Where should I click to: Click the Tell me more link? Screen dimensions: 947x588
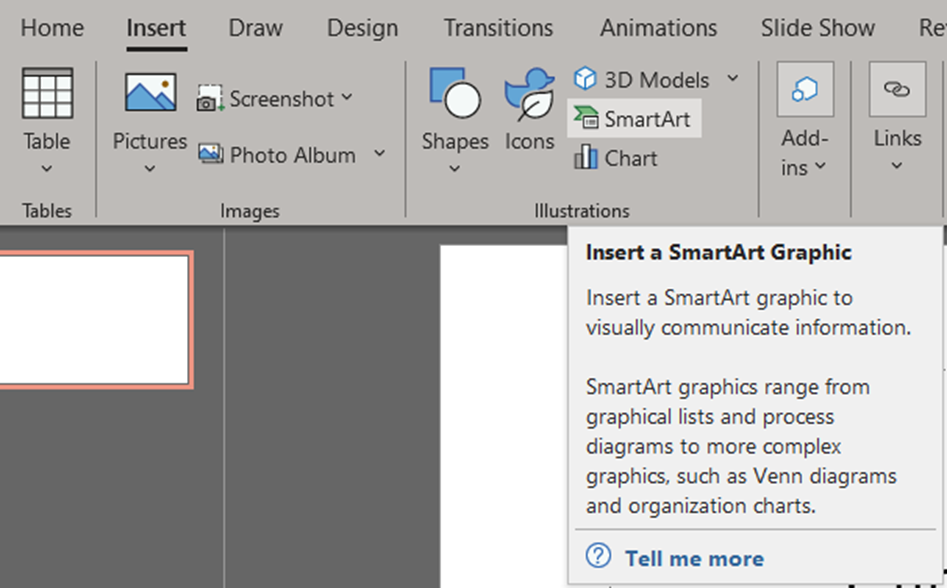click(695, 558)
